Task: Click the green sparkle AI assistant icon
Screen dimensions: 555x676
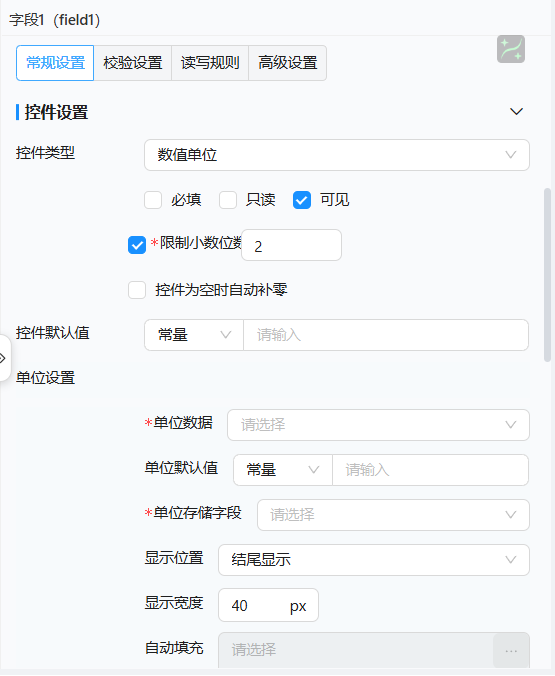Action: (511, 49)
